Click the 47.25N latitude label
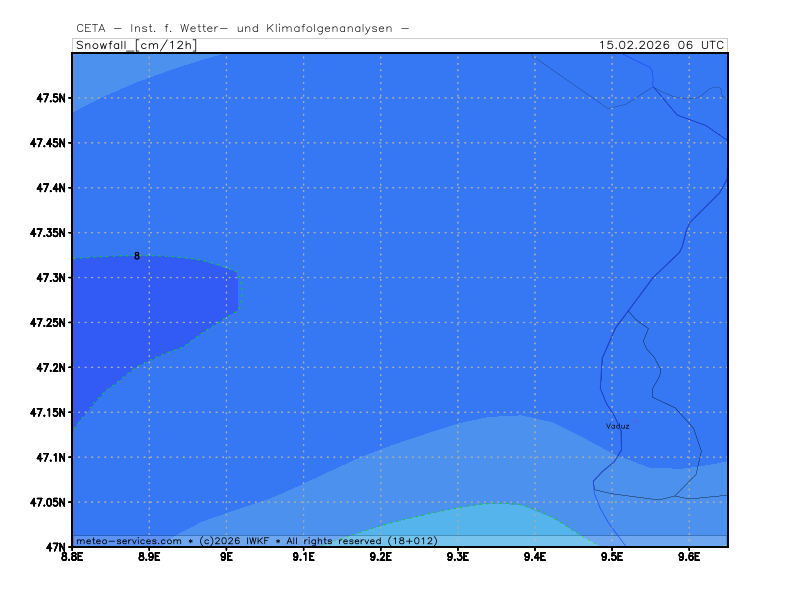The height and width of the screenshot is (600, 800). pyautogui.click(x=46, y=323)
